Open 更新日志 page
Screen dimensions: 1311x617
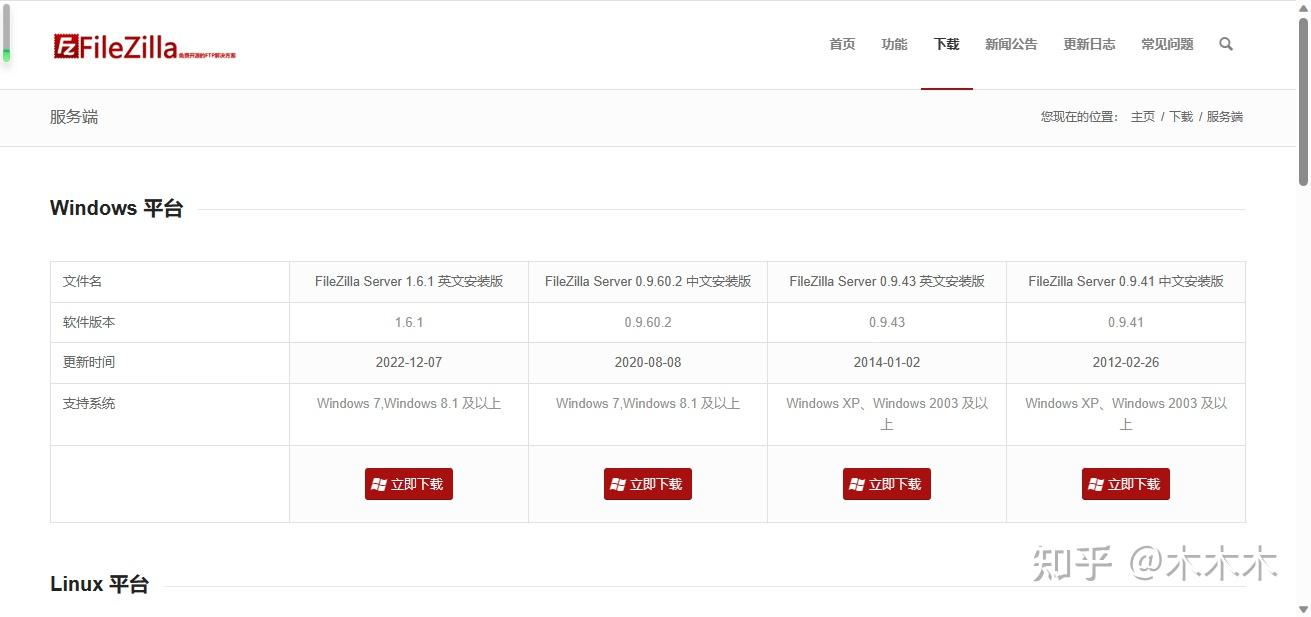point(1089,44)
